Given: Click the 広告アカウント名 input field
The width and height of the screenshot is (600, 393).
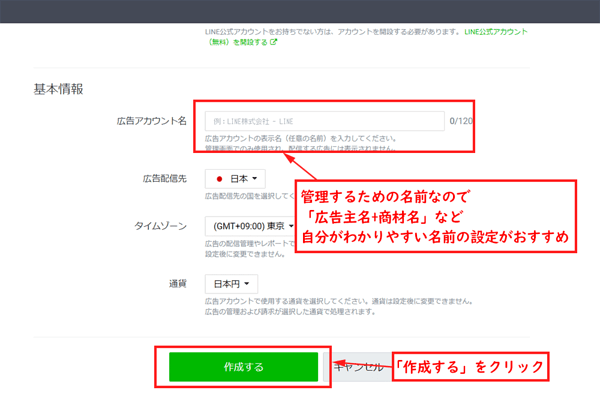Looking at the screenshot, I should pos(324,121).
